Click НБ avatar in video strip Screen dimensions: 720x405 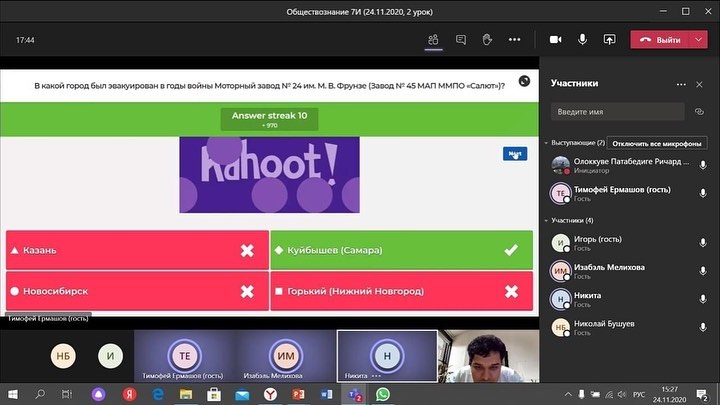(63, 356)
